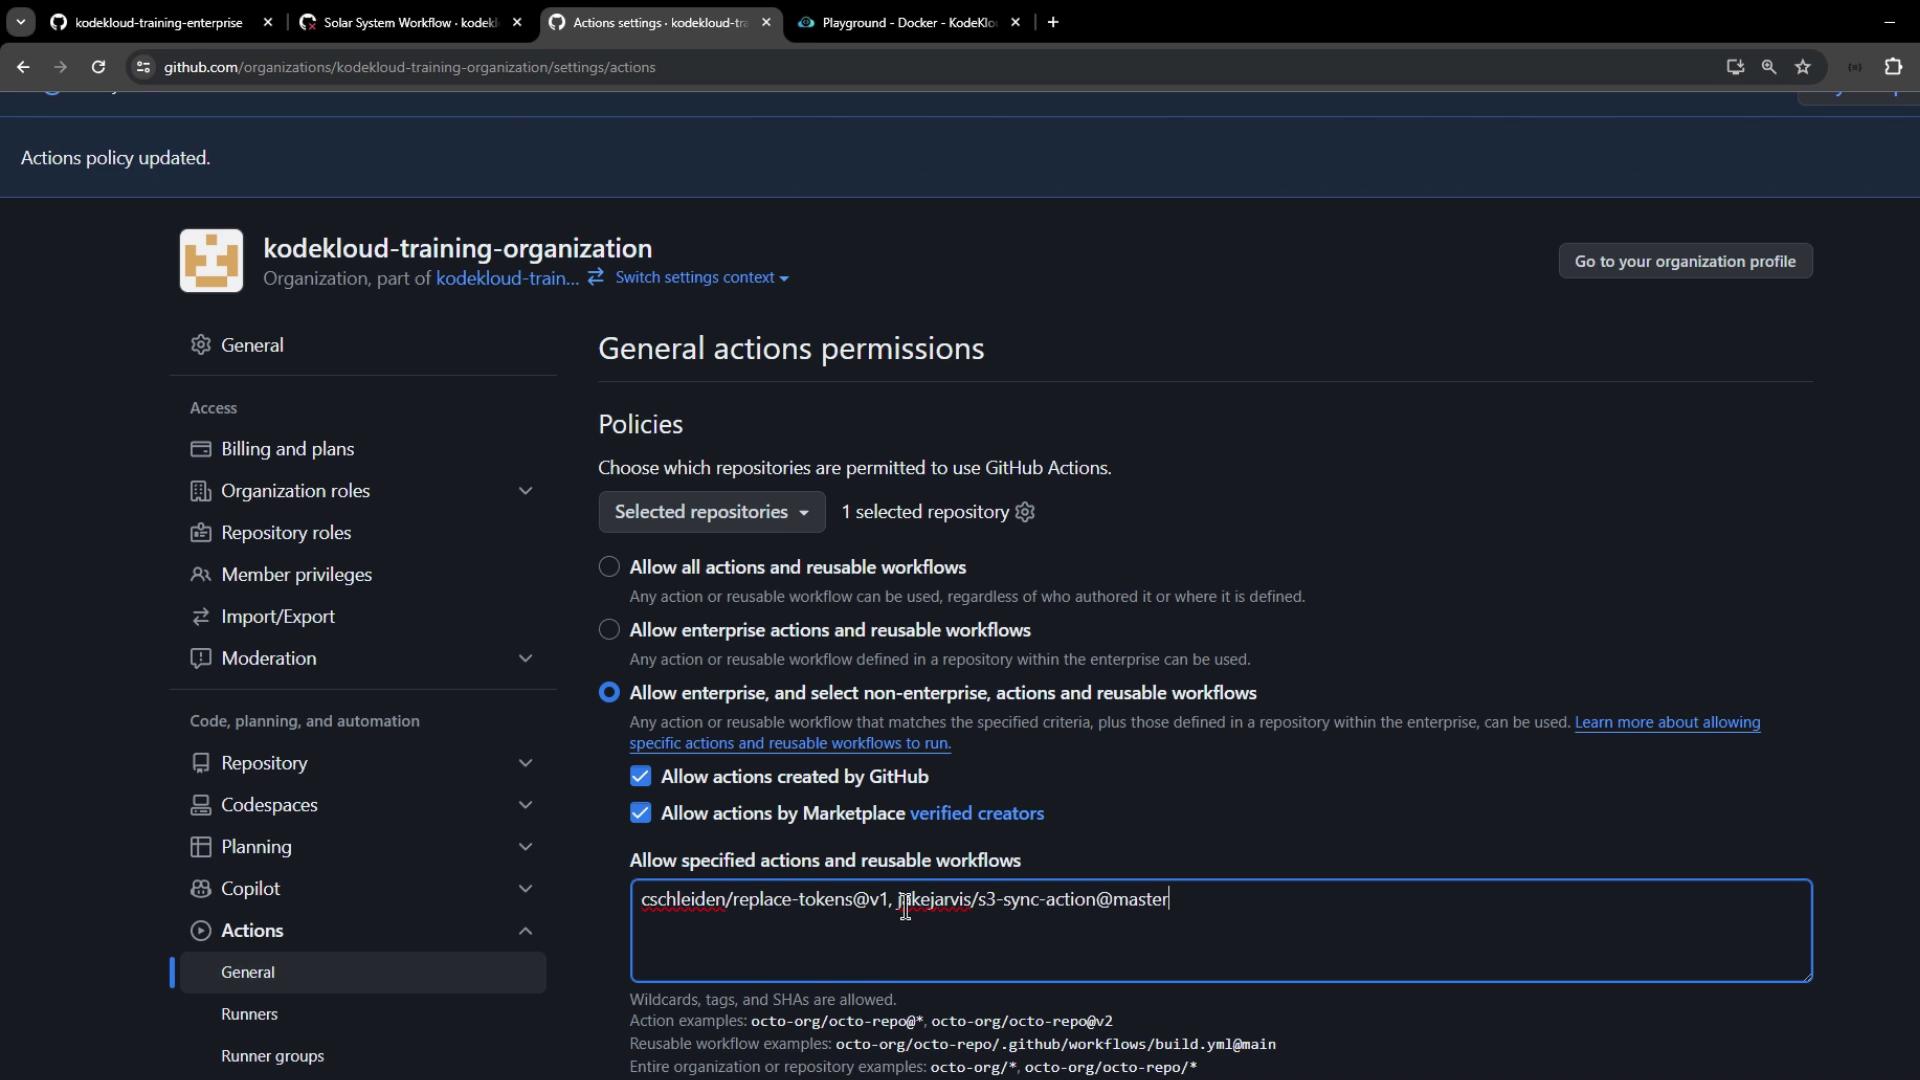Bookmark this page with the star icon
1920x1080 pixels.
pos(1803,67)
